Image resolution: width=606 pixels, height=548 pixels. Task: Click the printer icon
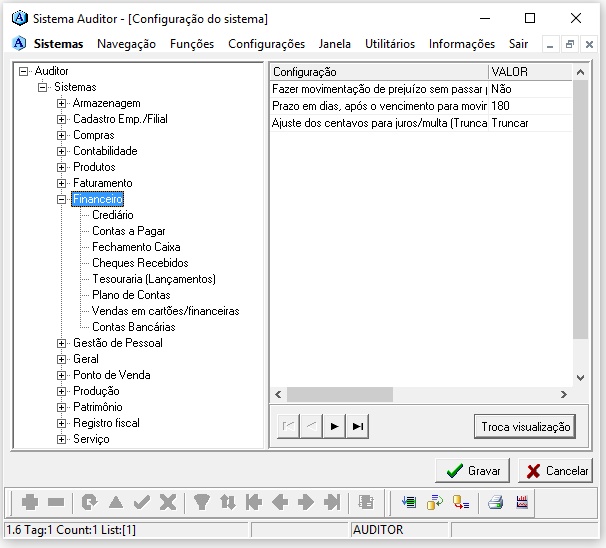(x=495, y=502)
